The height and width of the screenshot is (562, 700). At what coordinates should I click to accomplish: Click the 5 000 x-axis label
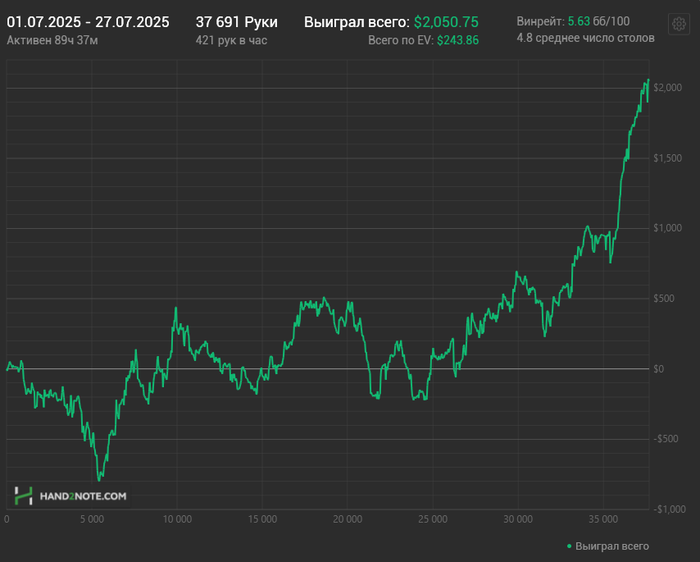click(92, 520)
